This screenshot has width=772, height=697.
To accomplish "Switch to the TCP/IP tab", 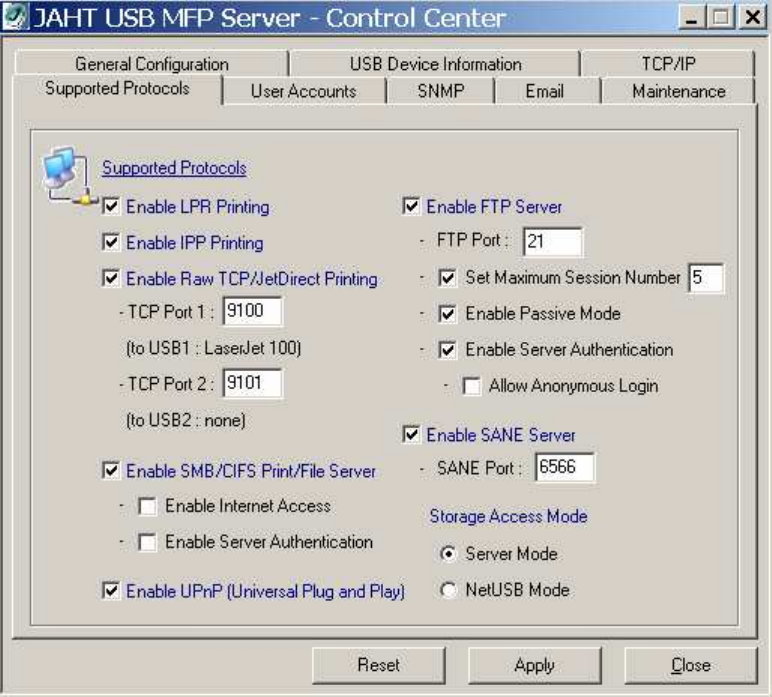I will point(668,64).
